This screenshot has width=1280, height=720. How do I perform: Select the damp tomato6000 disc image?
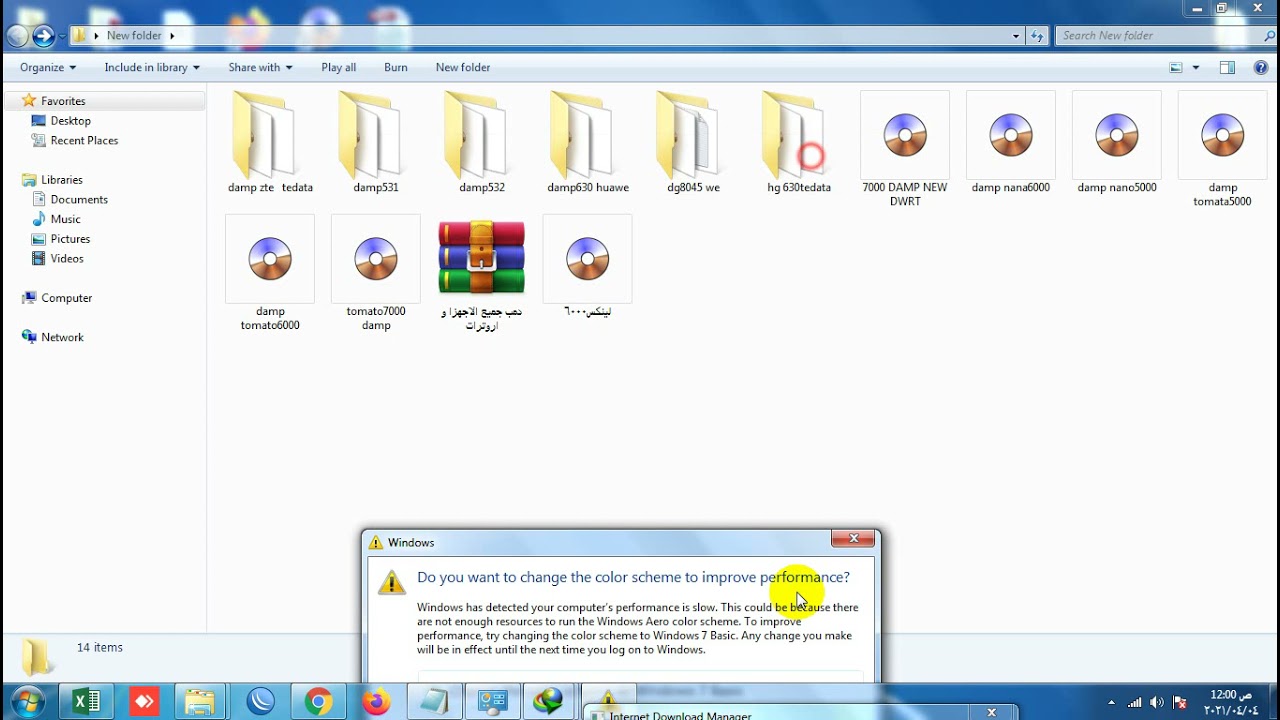point(270,273)
